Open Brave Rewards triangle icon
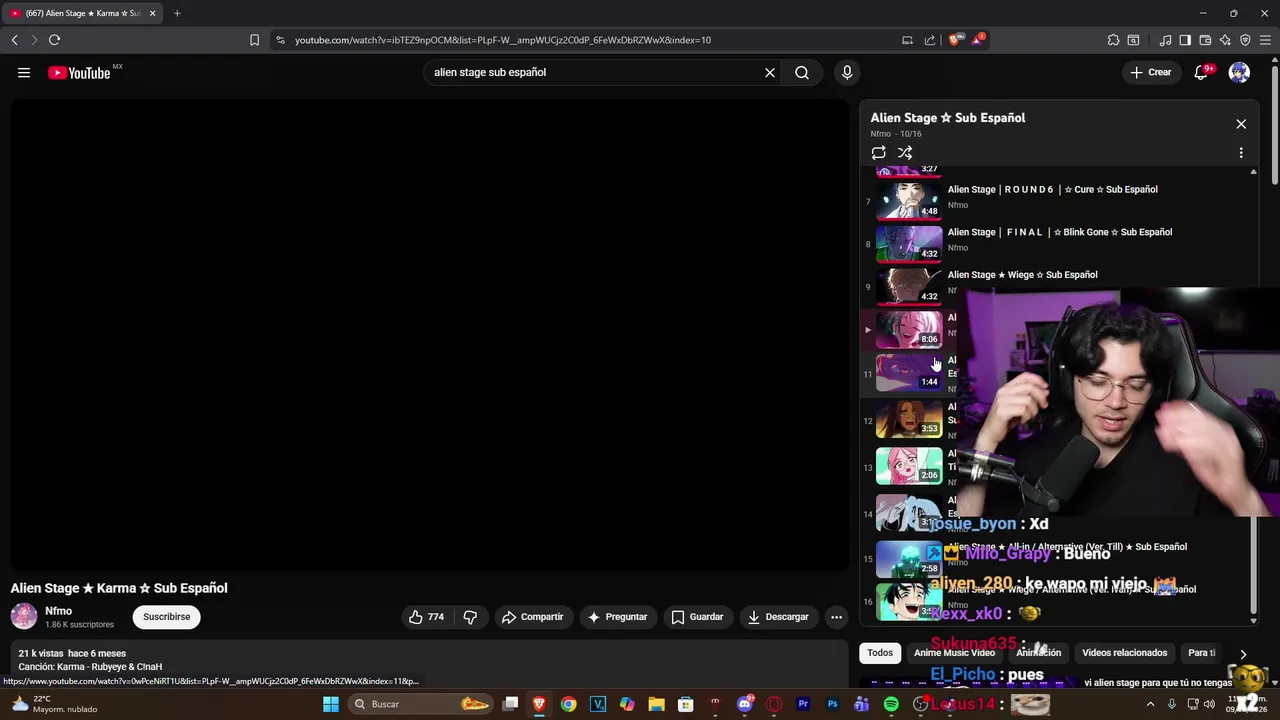Viewport: 1280px width, 720px height. coord(979,40)
